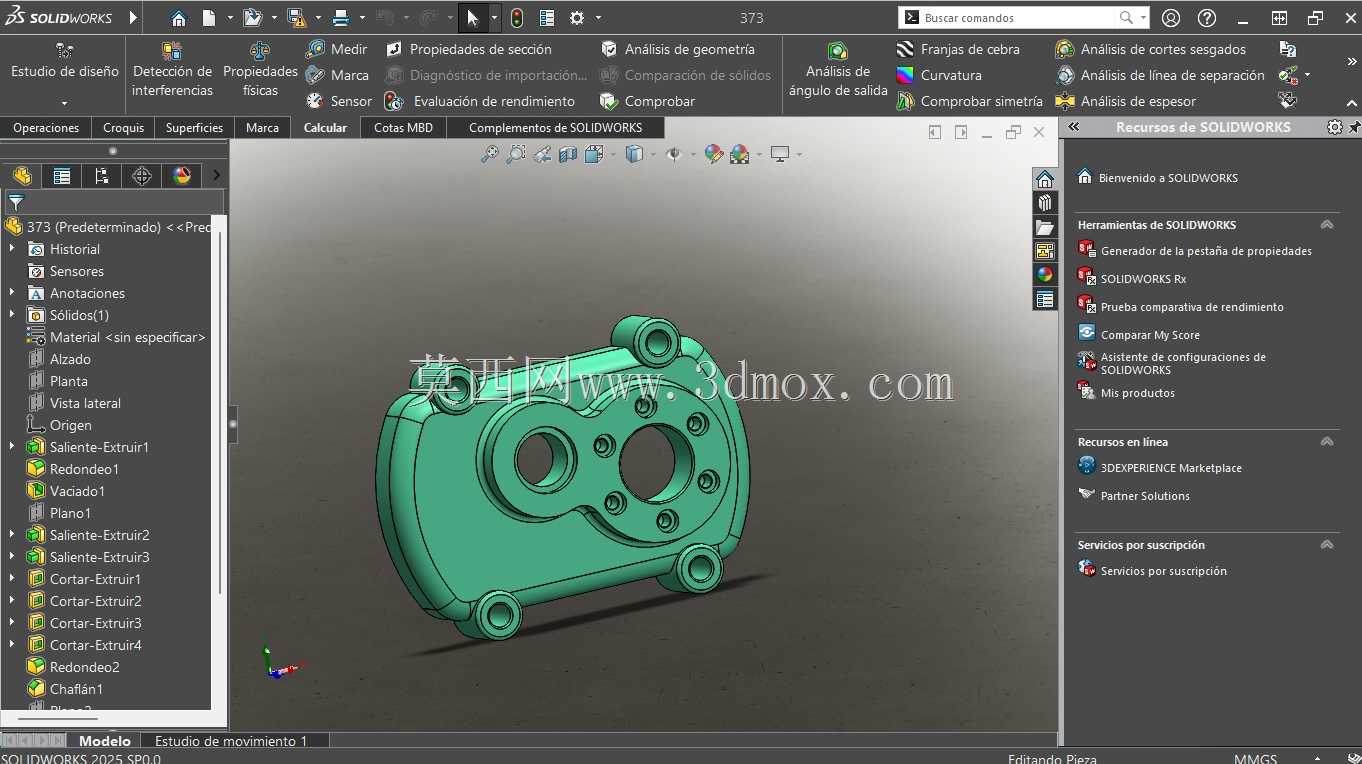Open the Cotas MBD tab

coord(403,128)
